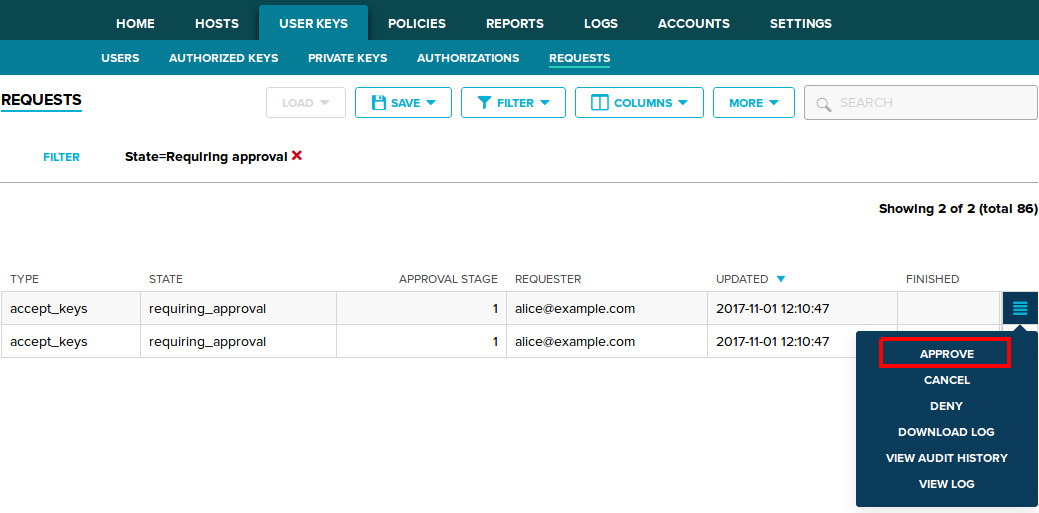
Task: Open the Reports tab
Action: point(515,23)
